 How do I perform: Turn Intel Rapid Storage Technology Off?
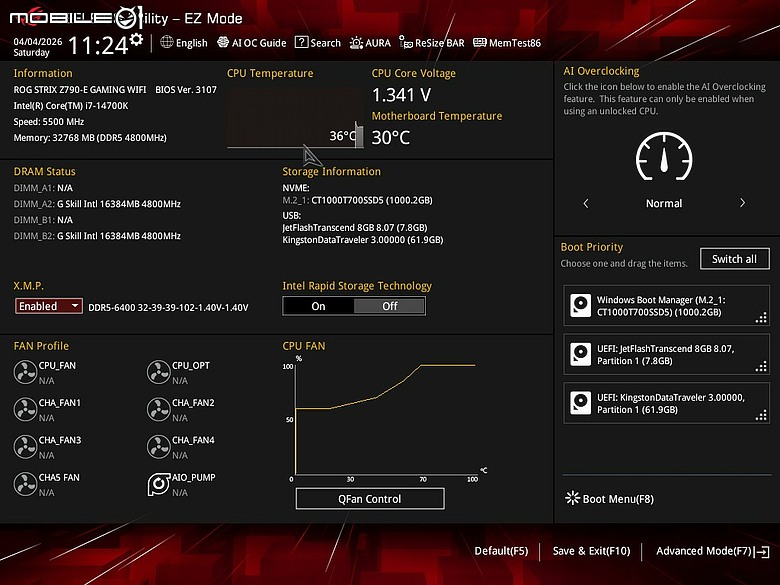pos(390,306)
